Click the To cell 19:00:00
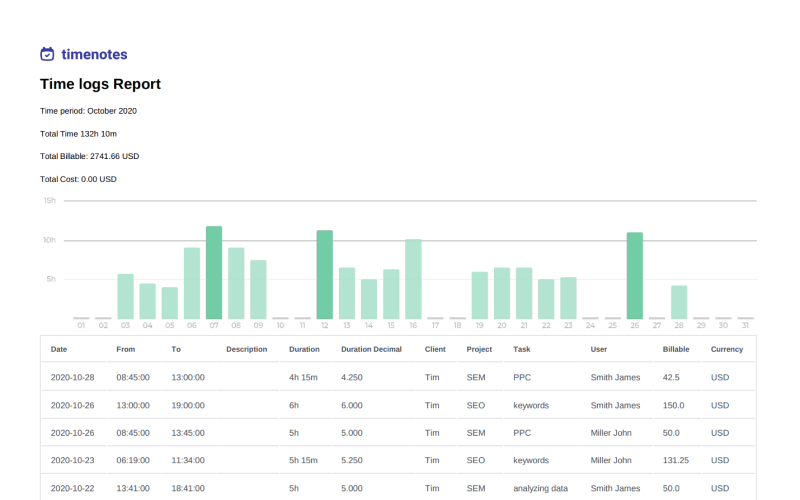 [188, 406]
